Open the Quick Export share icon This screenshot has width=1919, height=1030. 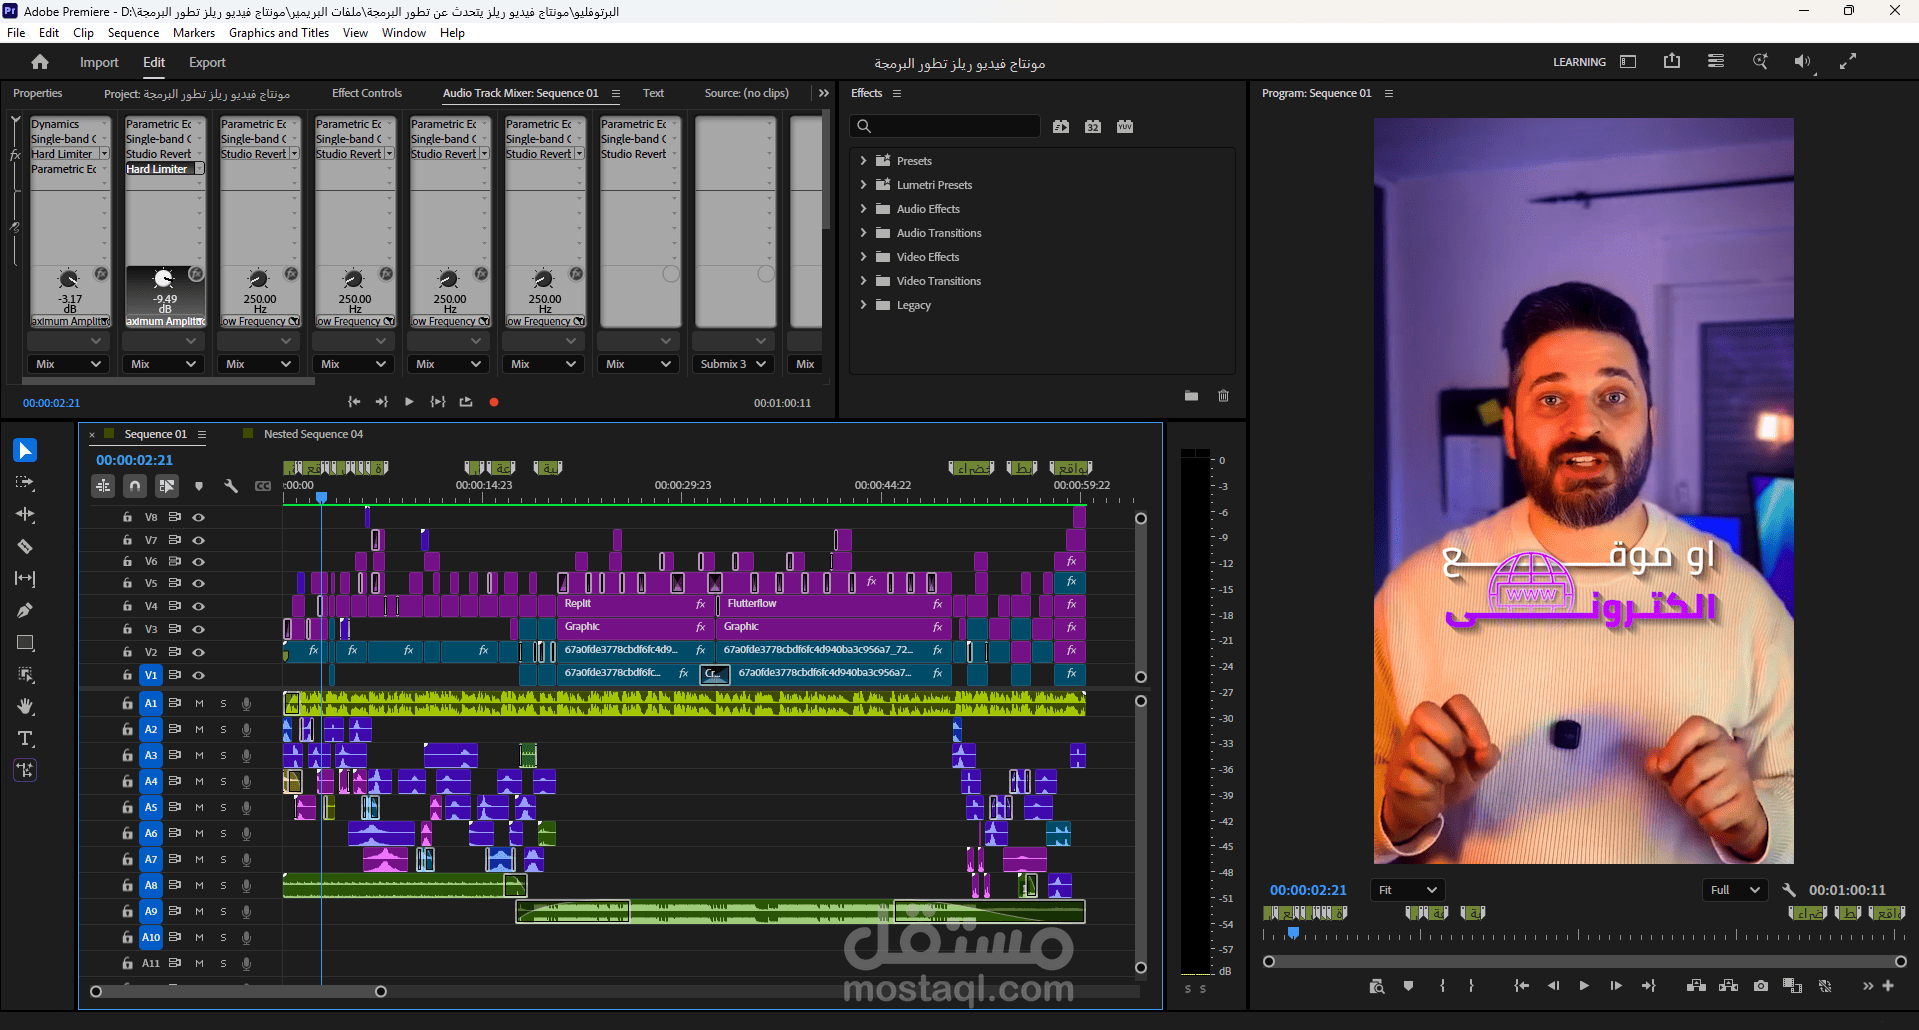(1672, 62)
